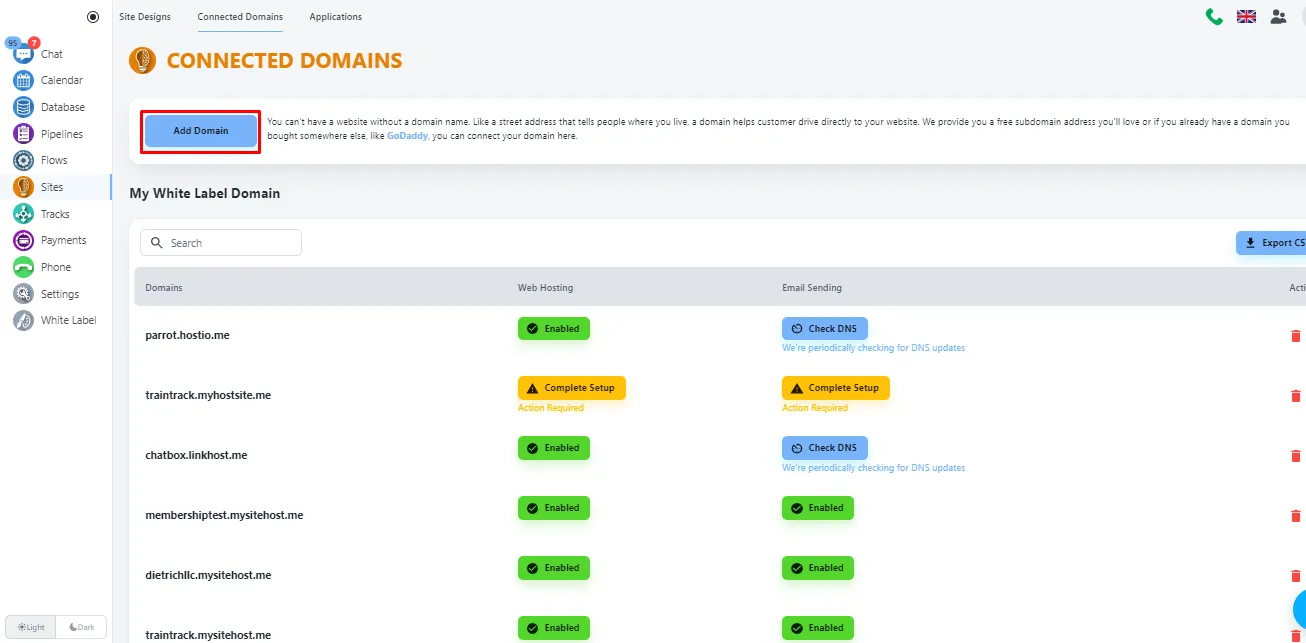Open the Pipelines sidebar icon
Screen dimensions: 1306x643
23,134
